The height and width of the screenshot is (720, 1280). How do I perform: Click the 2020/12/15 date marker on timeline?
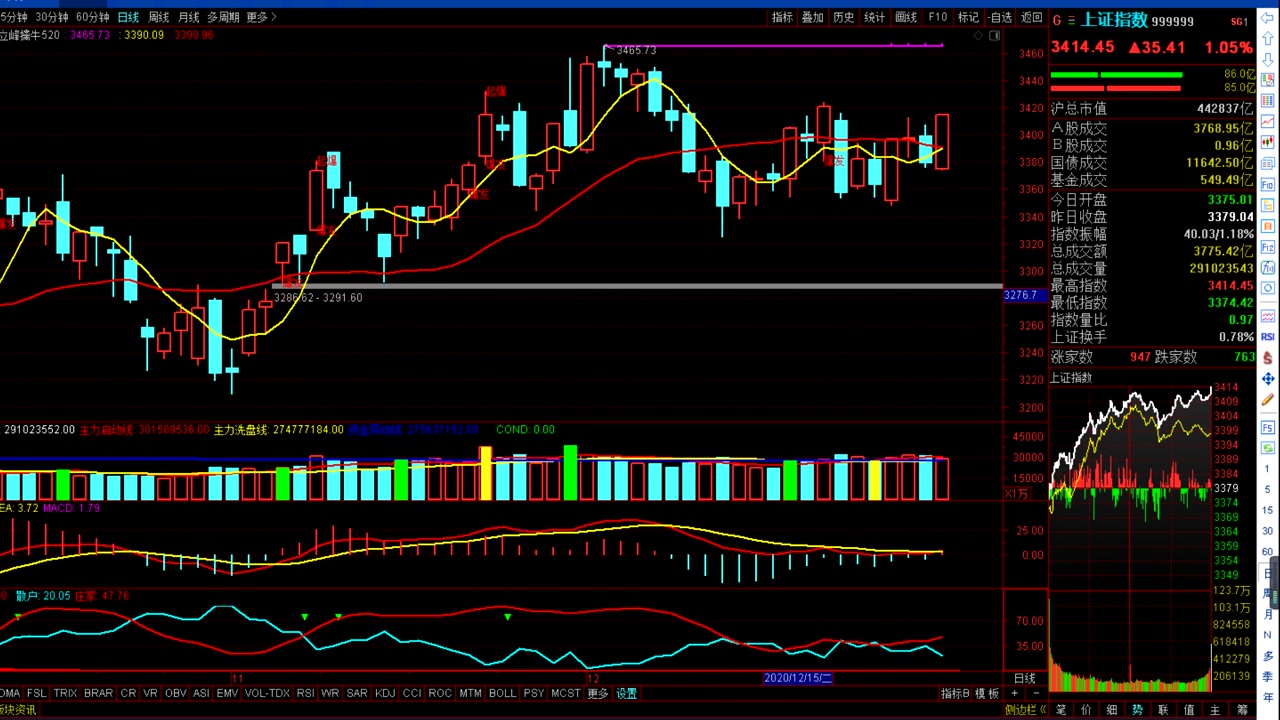point(798,678)
